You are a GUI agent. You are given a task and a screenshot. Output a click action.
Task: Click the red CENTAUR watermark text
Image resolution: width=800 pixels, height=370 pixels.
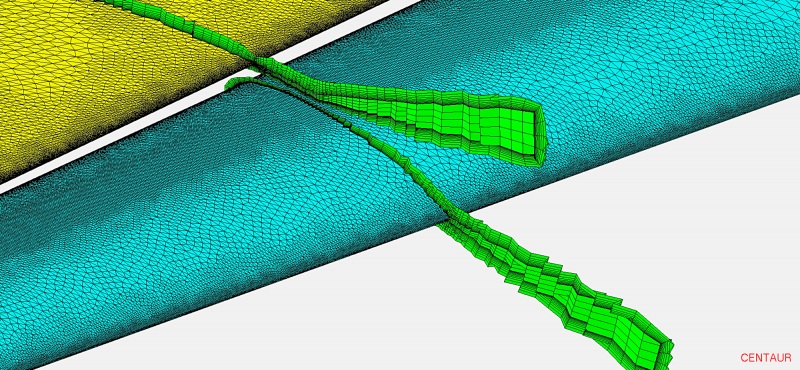coord(766,357)
